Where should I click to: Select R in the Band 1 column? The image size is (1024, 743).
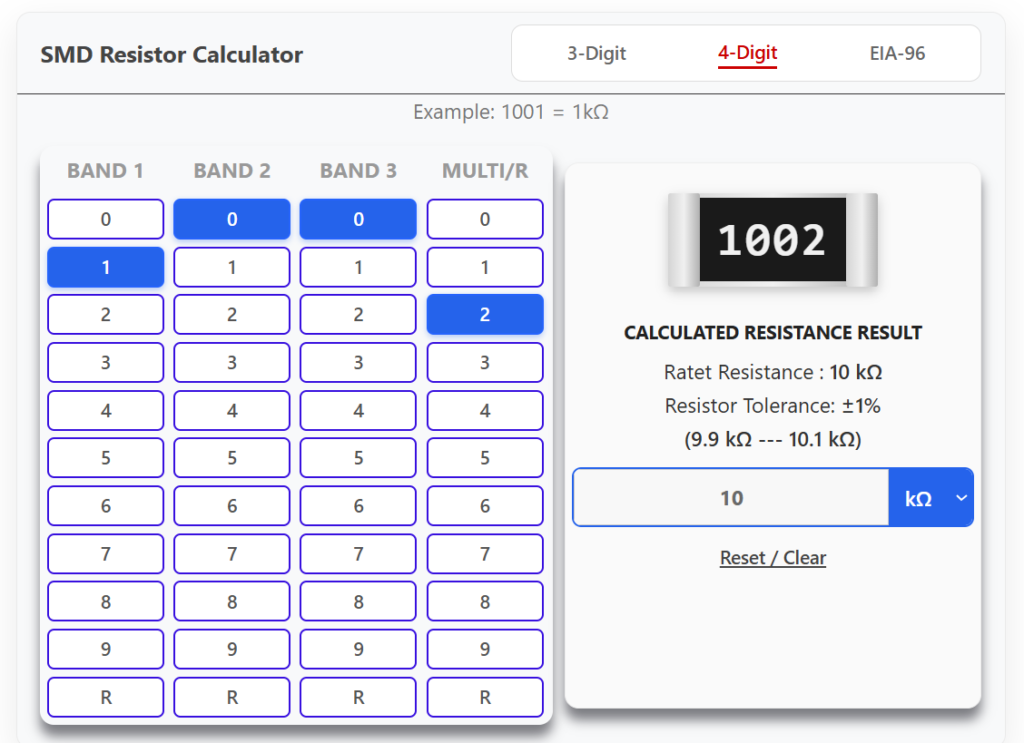[x=106, y=697]
